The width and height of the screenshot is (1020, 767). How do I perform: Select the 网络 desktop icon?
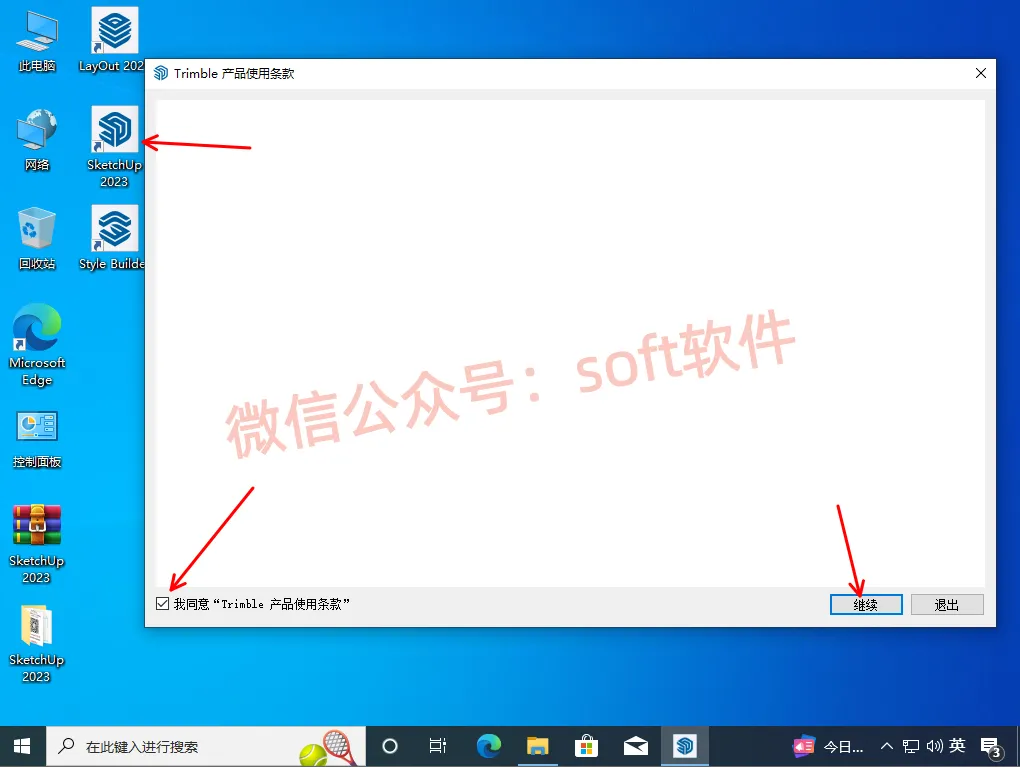coord(37,139)
